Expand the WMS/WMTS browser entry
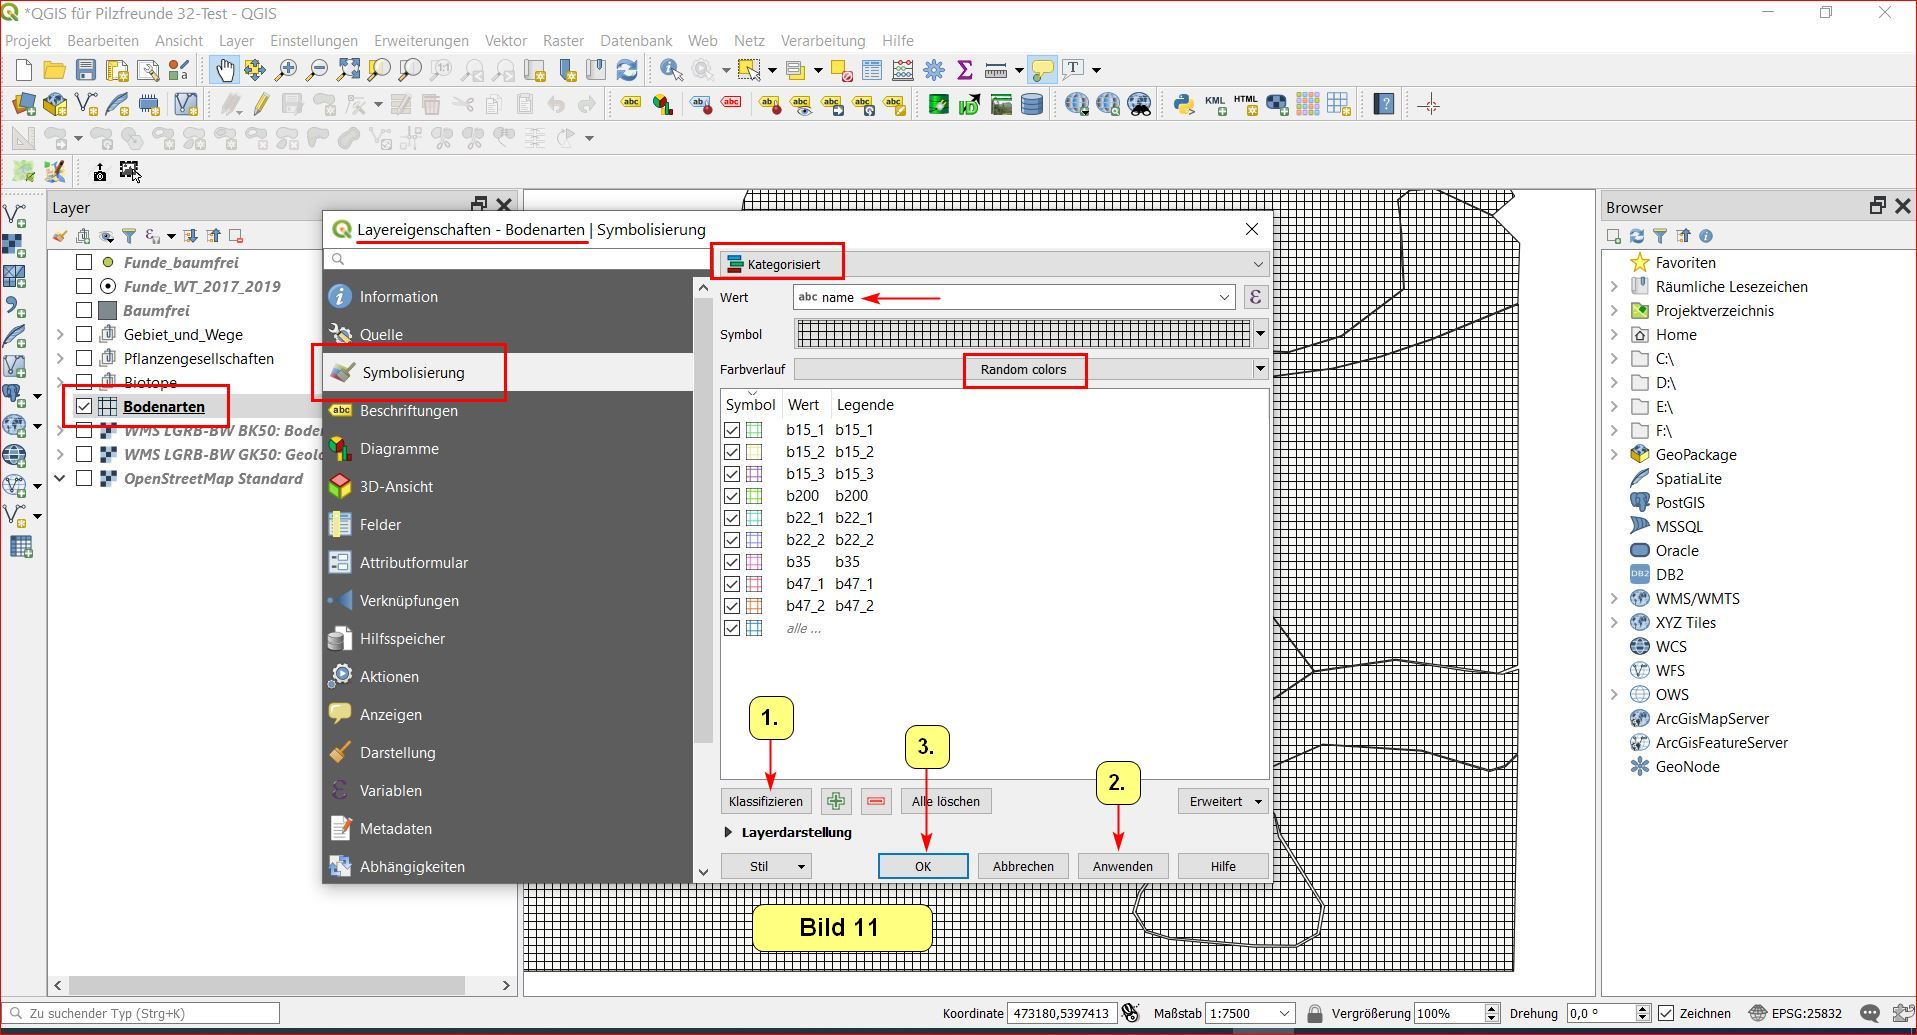The image size is (1917, 1035). click(1614, 598)
